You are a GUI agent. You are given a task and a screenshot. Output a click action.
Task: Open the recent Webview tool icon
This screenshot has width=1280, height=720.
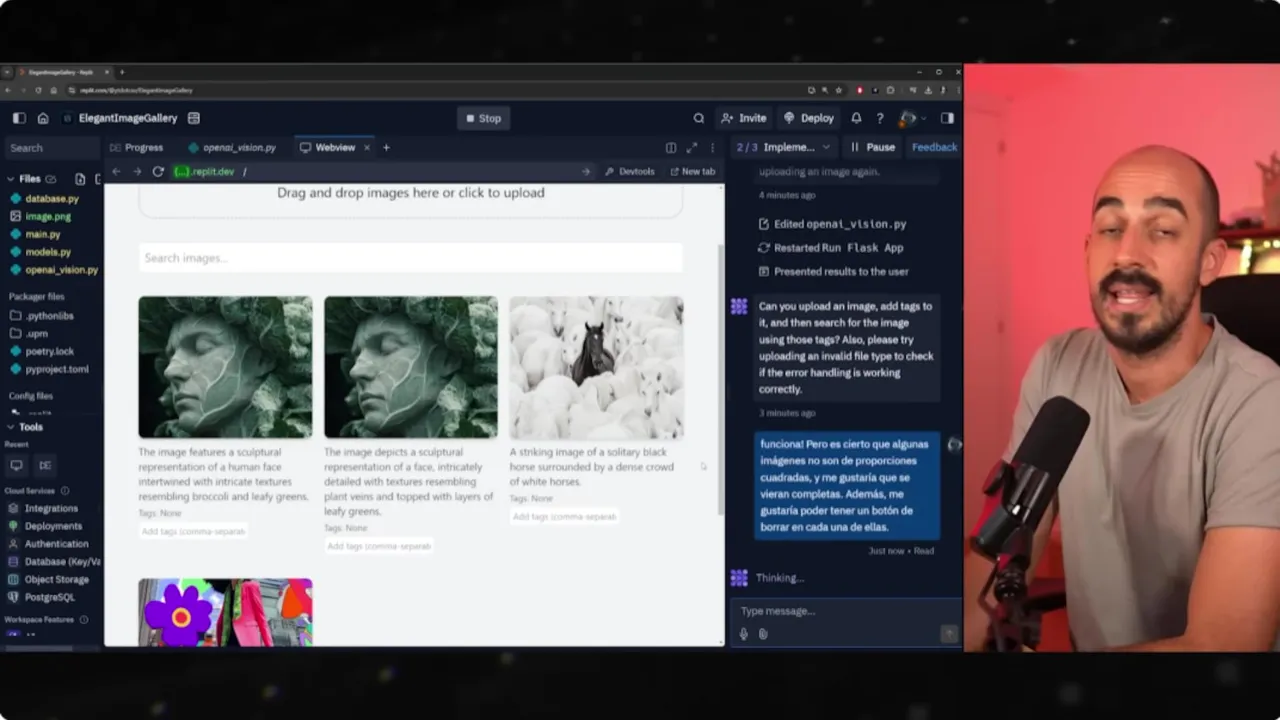pos(16,465)
